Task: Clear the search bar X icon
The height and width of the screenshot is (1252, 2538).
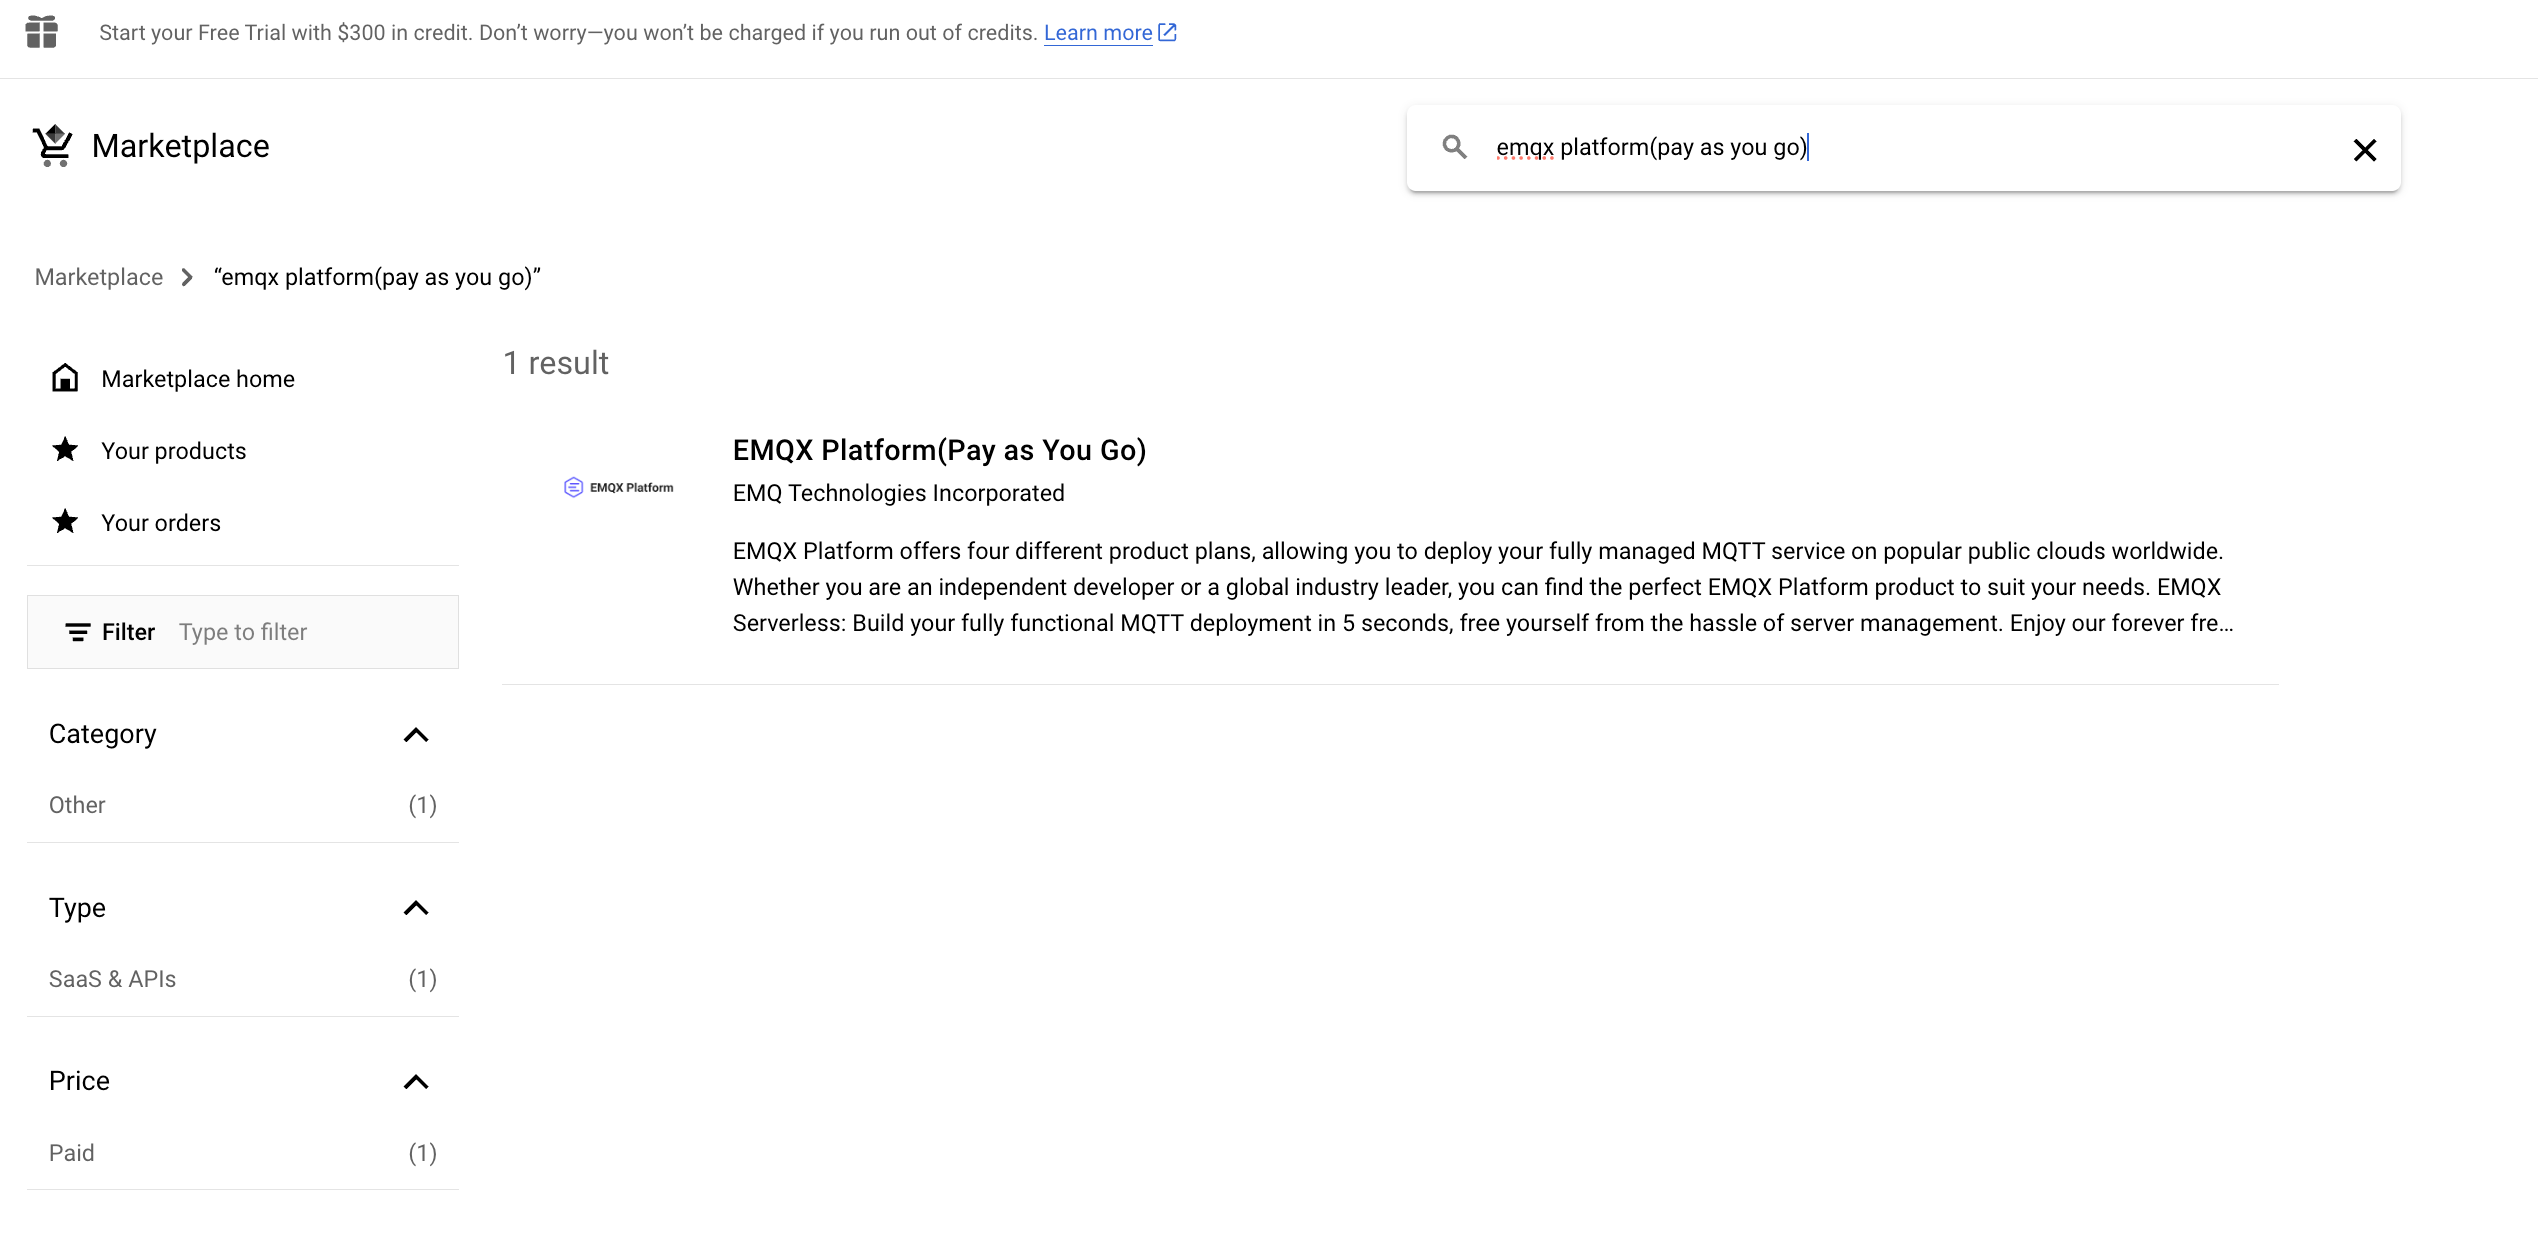Action: pyautogui.click(x=2363, y=147)
